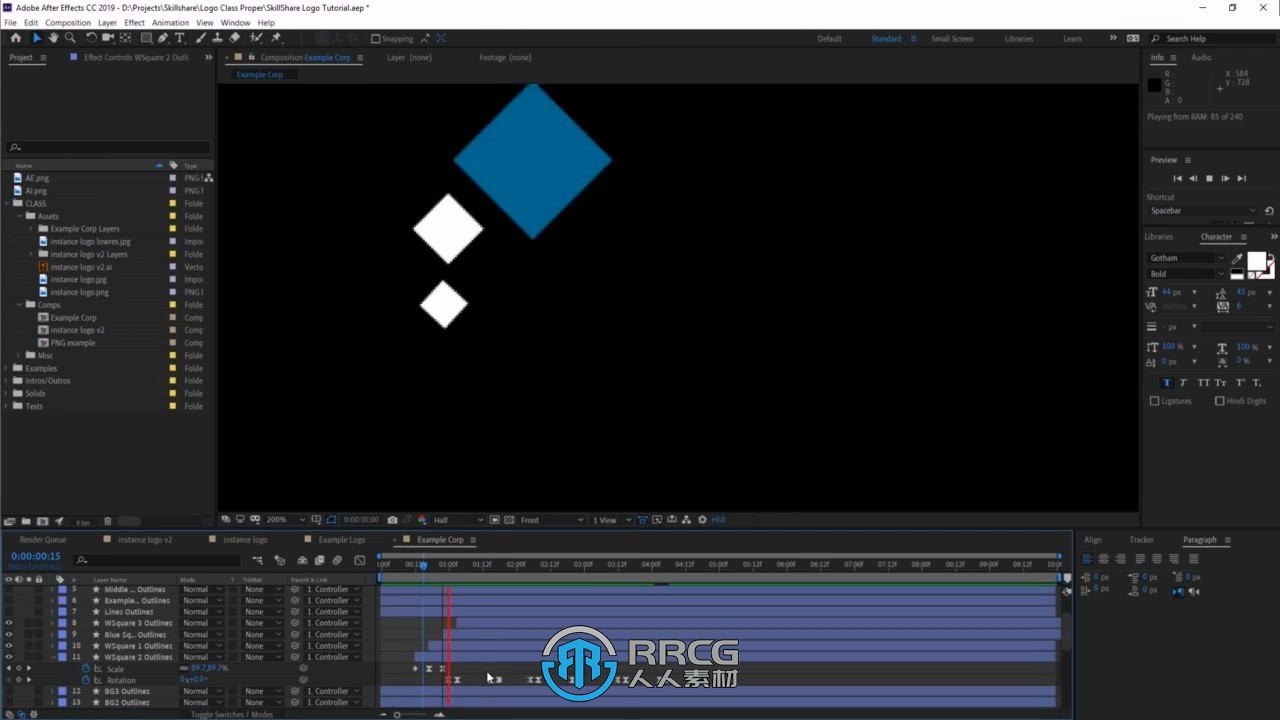The width and height of the screenshot is (1280, 720).
Task: Click Rotation stopwatch on WSquare 2 Outlines
Action: point(85,680)
